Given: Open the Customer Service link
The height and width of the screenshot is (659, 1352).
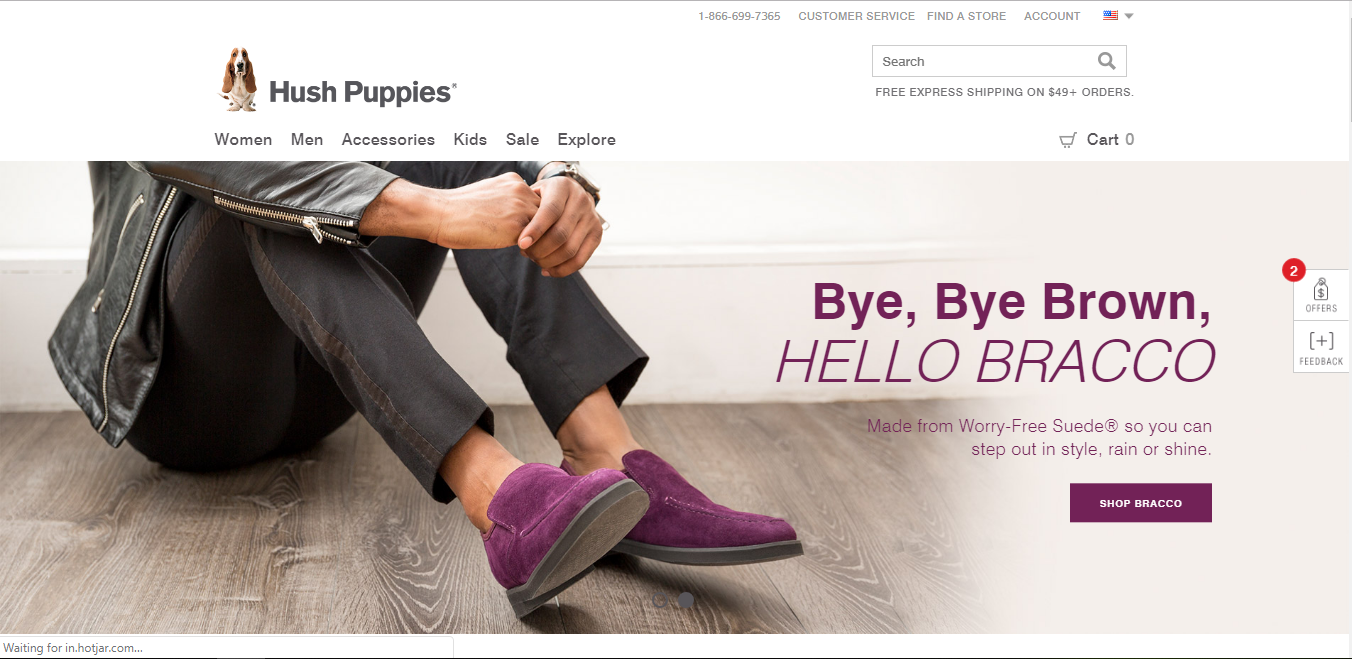Looking at the screenshot, I should (857, 16).
